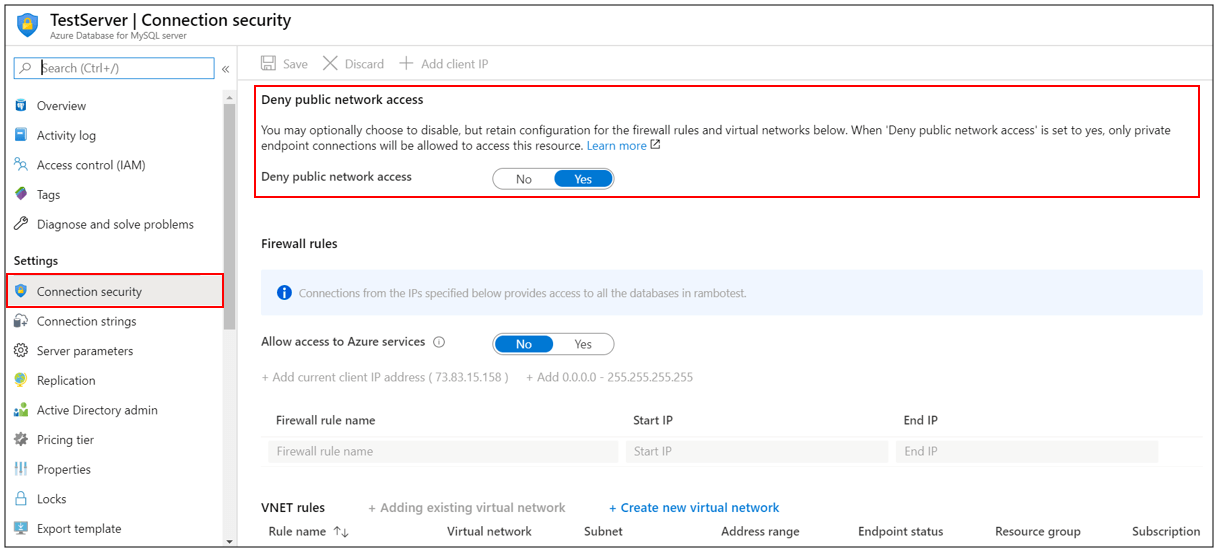Screen dimensions: 1218x552
Task: Click the Properties bars icon
Action: point(21,469)
